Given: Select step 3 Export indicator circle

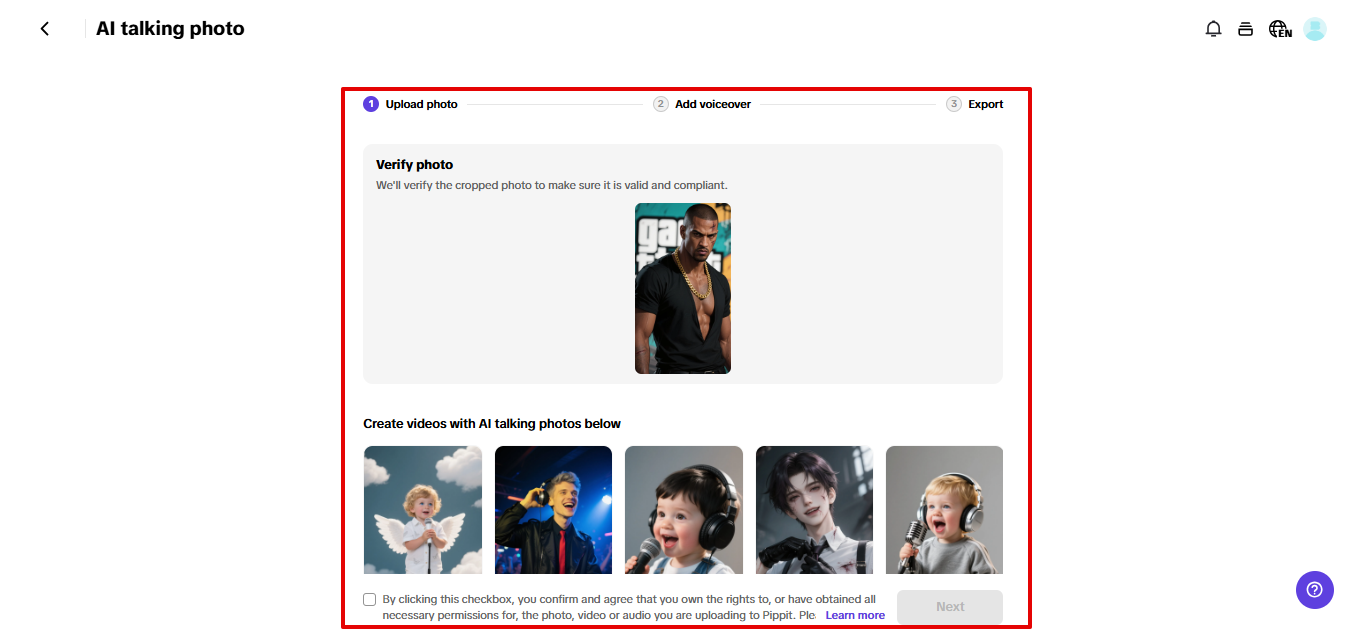Looking at the screenshot, I should click(x=954, y=103).
